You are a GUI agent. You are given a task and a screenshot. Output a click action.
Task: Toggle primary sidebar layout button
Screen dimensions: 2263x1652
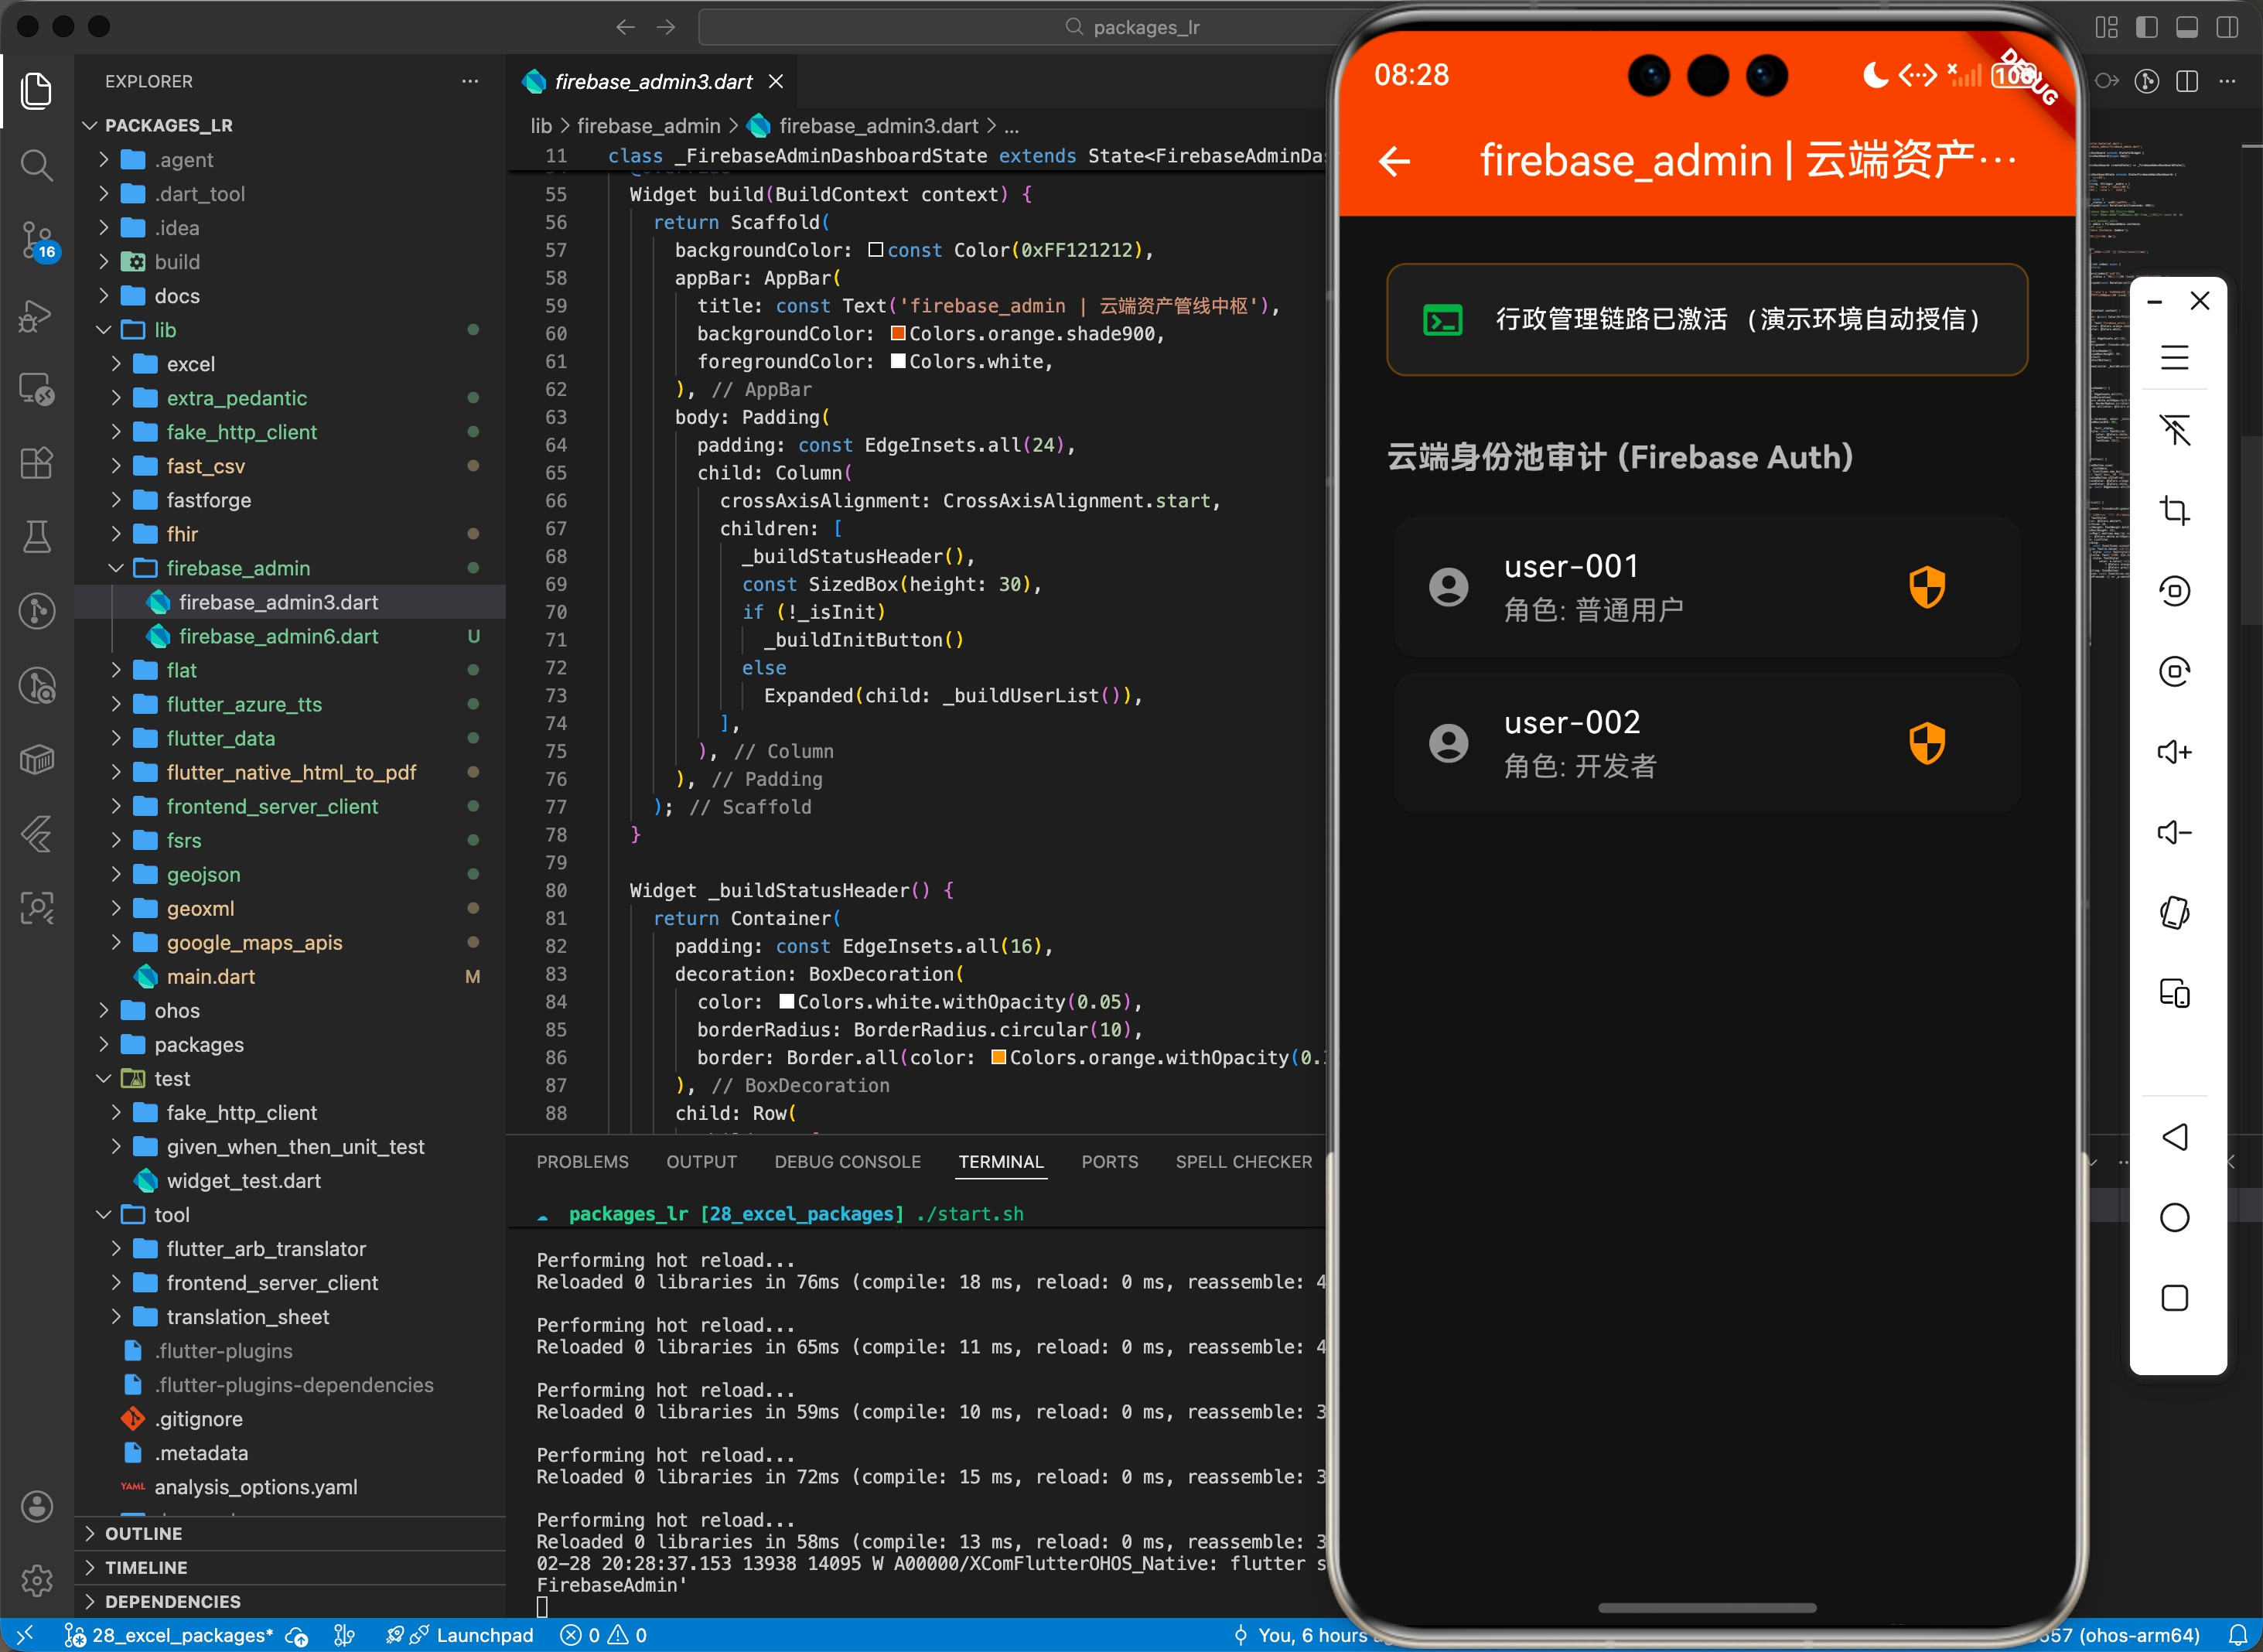2146,27
